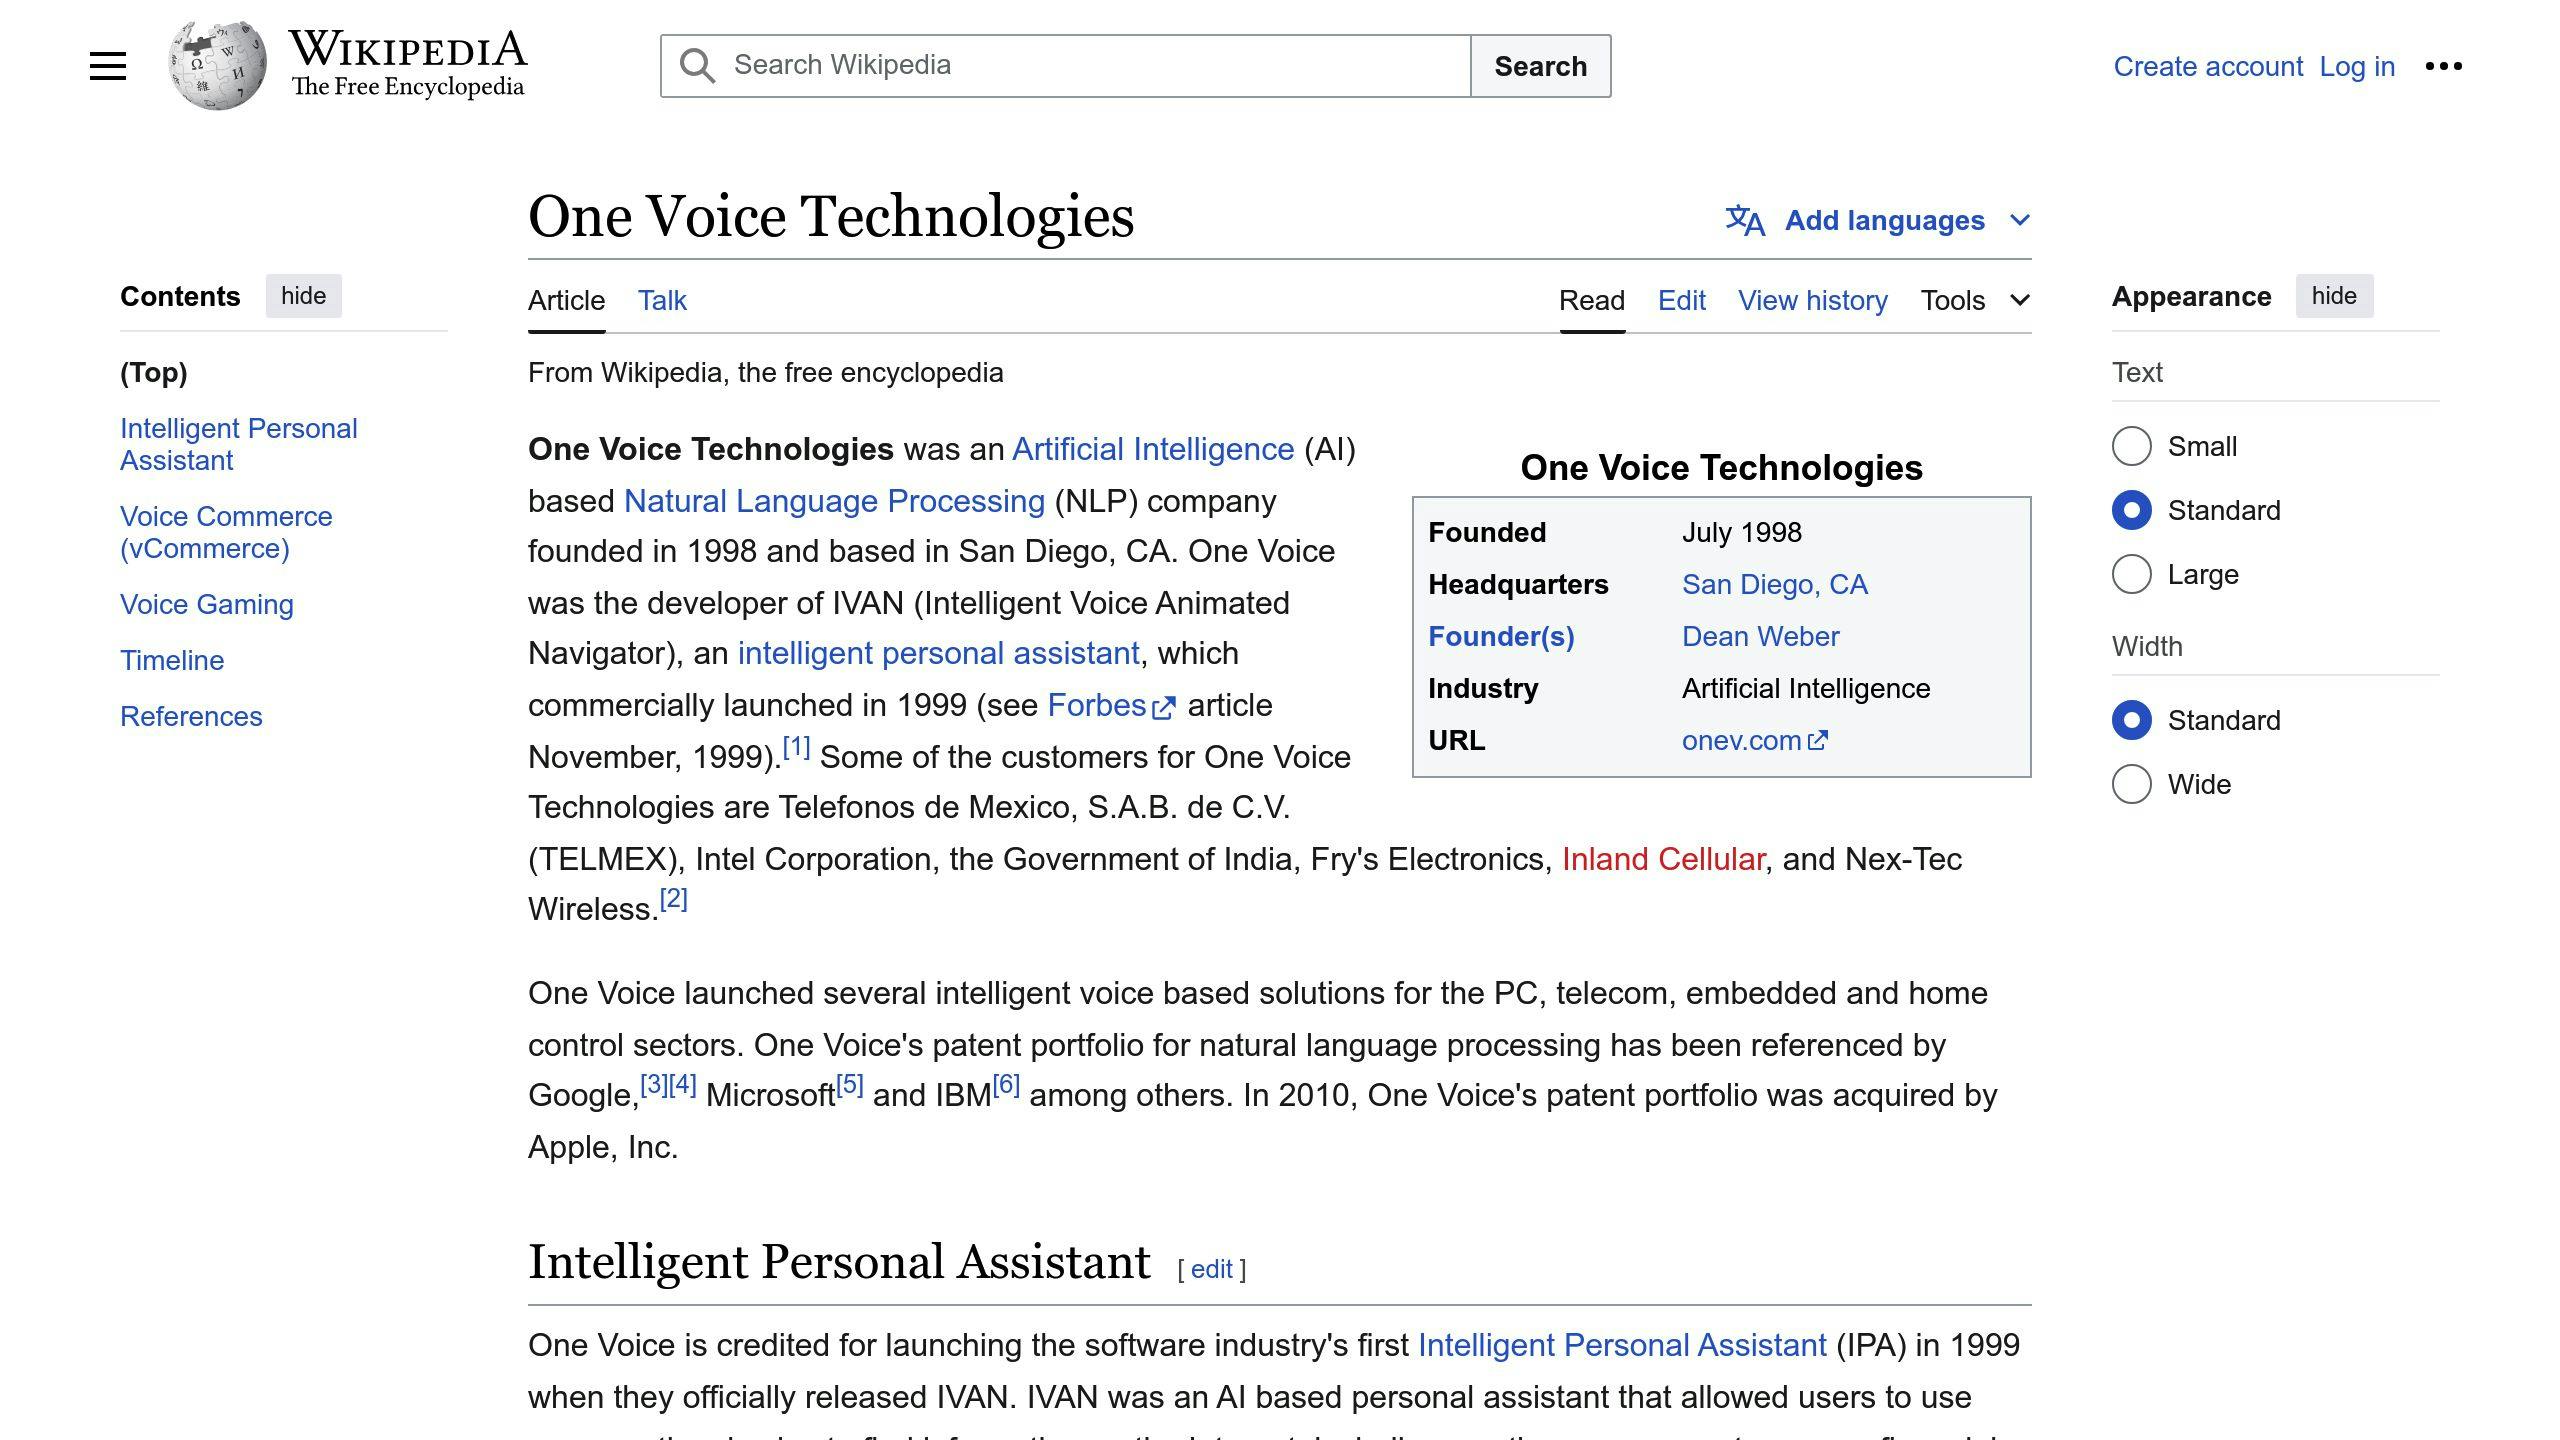Click the external-link icon beside Forbes
Screen dimensions: 2560x1440
pos(1163,707)
